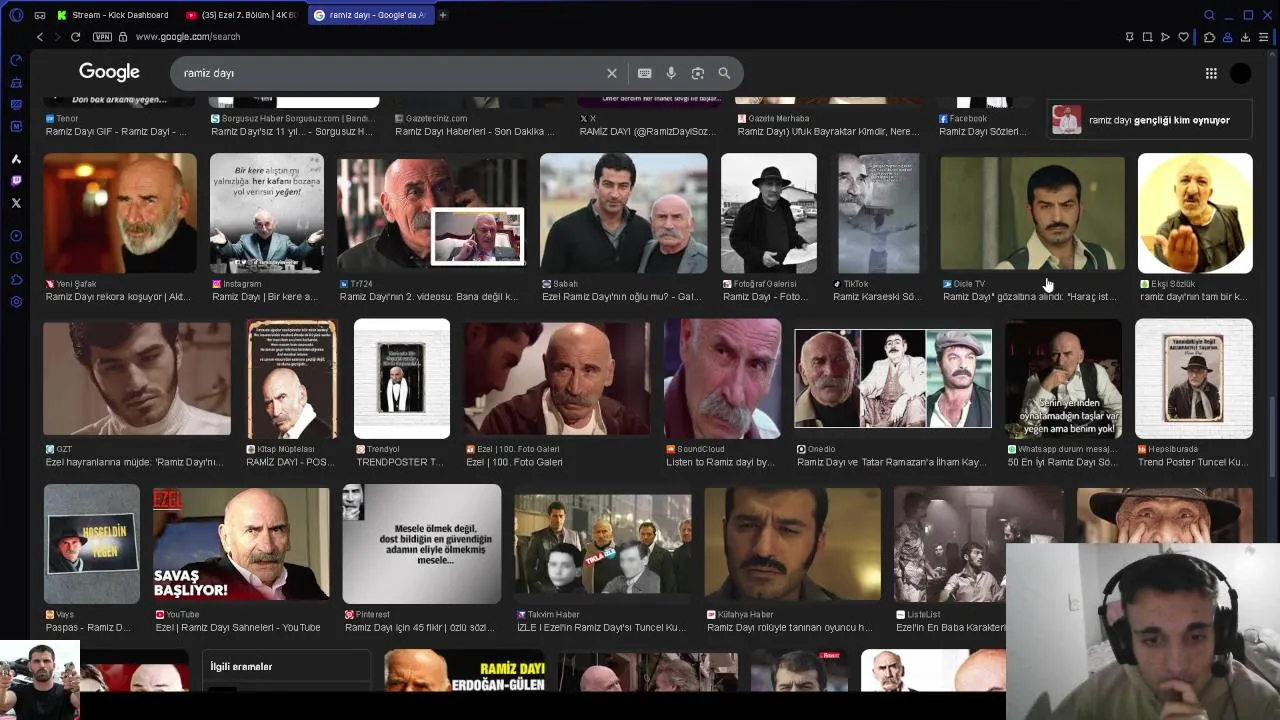
Task: Open GZT Ezel hayranlarına müjde image
Action: tap(137, 378)
